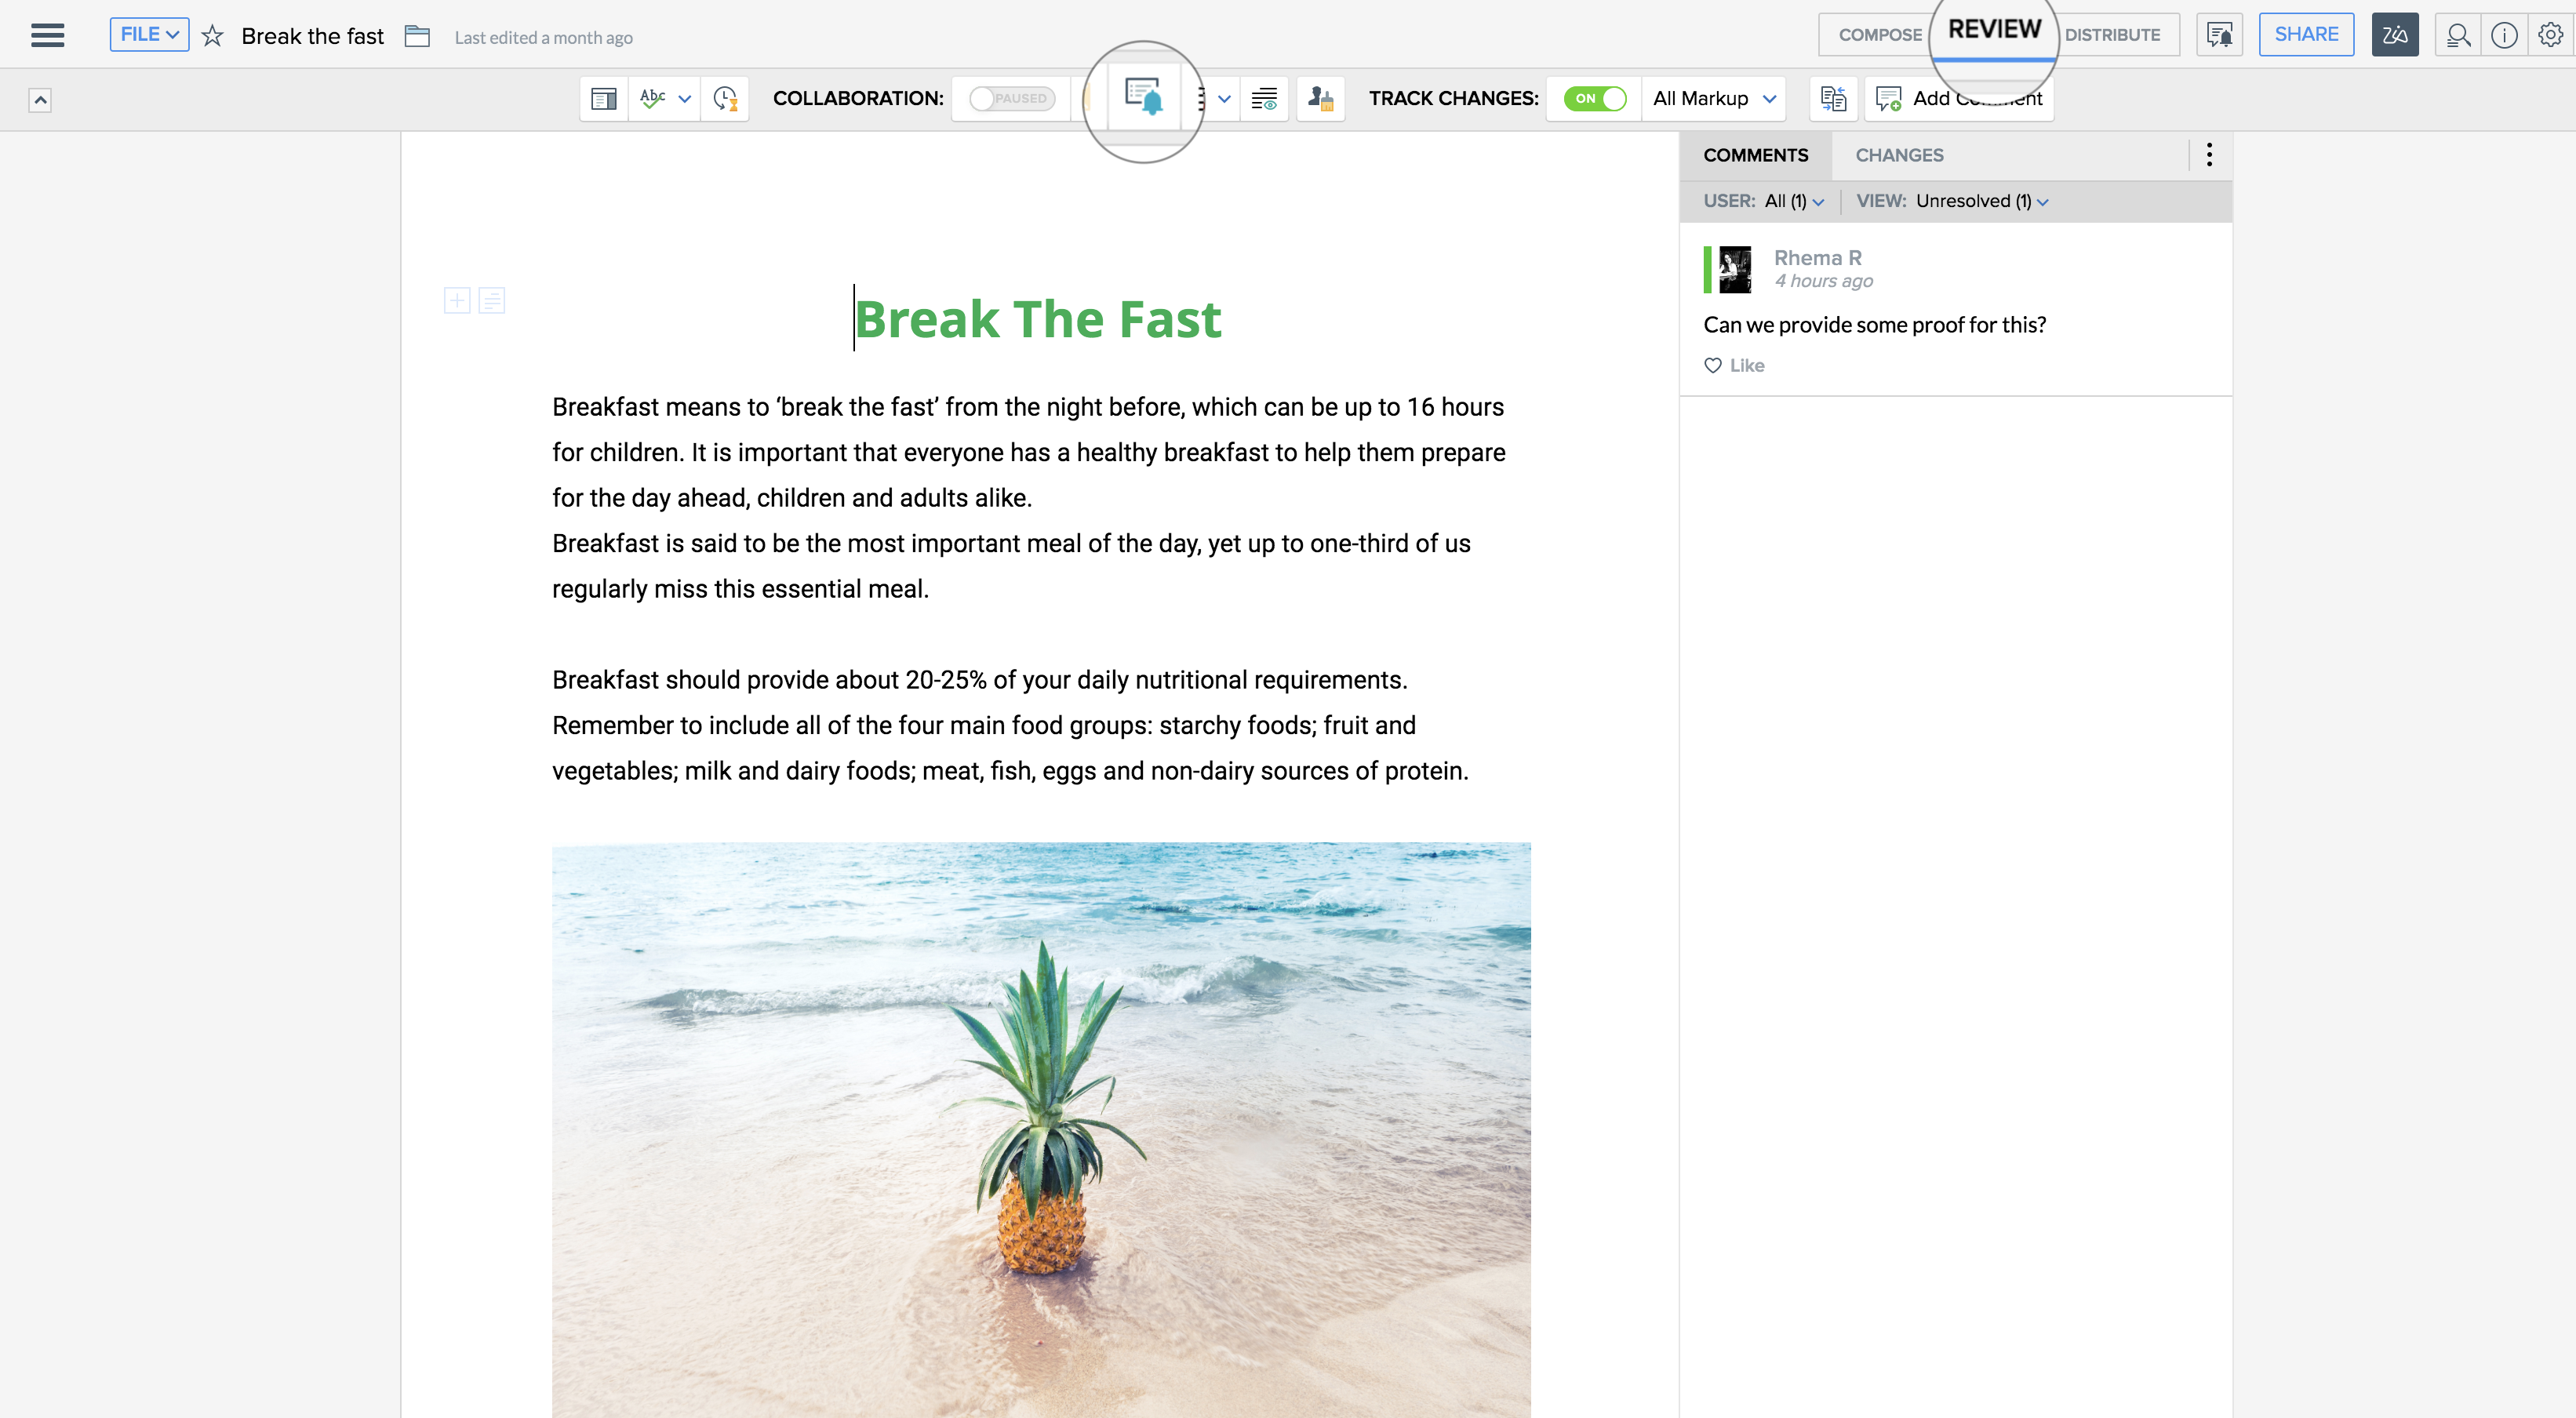Image resolution: width=2576 pixels, height=1418 pixels.
Task: Toggle the Collaboration PAUSED switch
Action: 1012,98
